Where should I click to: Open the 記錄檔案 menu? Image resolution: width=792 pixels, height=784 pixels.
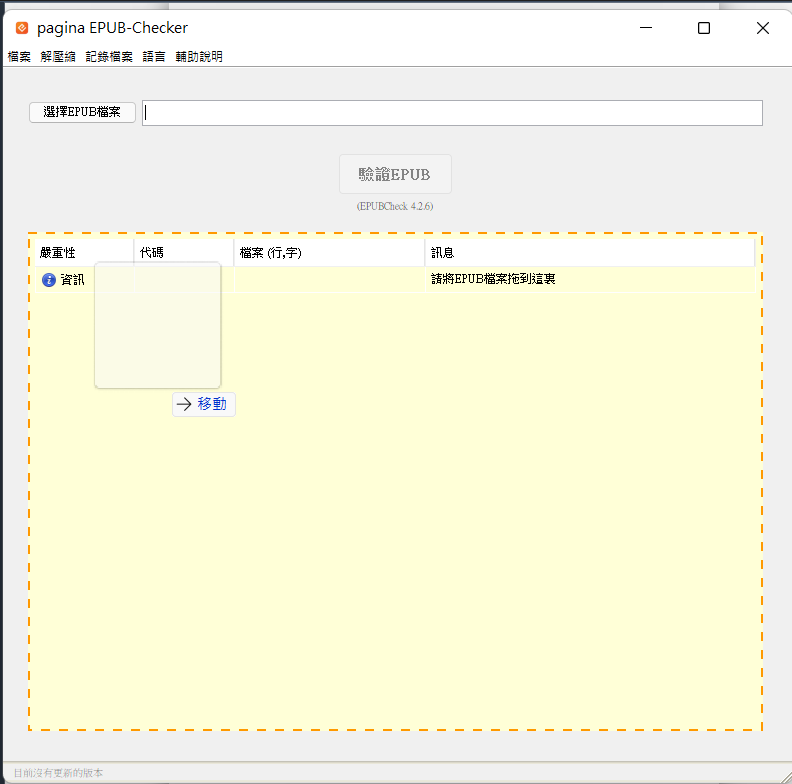pyautogui.click(x=109, y=57)
